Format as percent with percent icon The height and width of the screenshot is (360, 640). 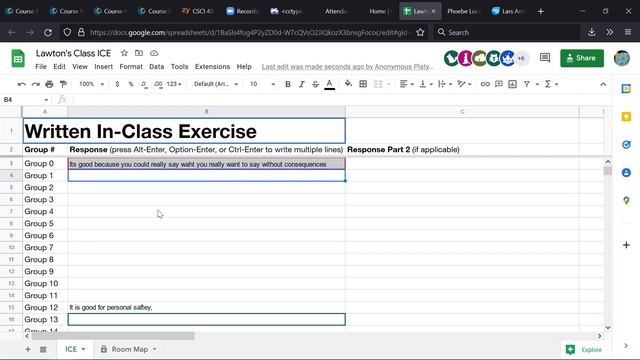click(x=131, y=84)
